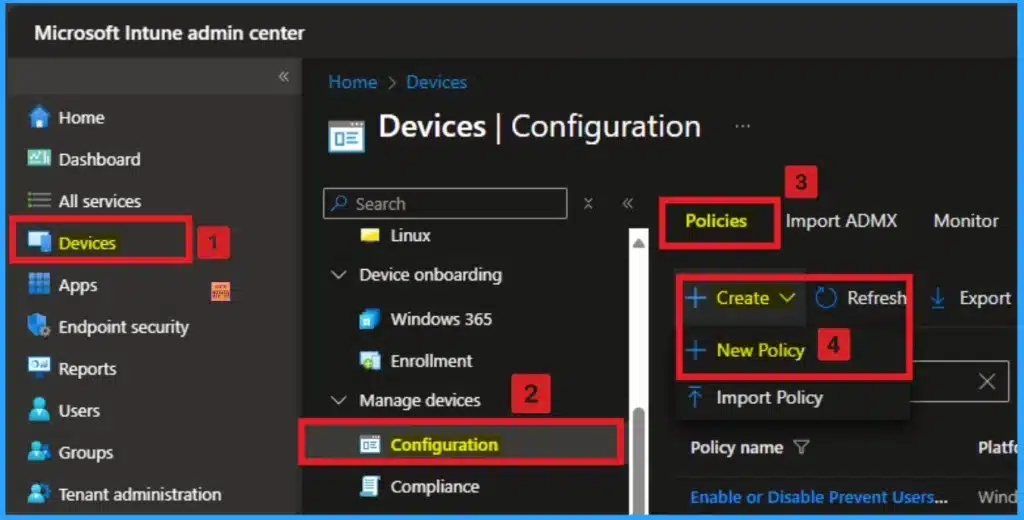This screenshot has width=1024, height=520.
Task: Click the filter icon beside Policy name
Action: (801, 447)
